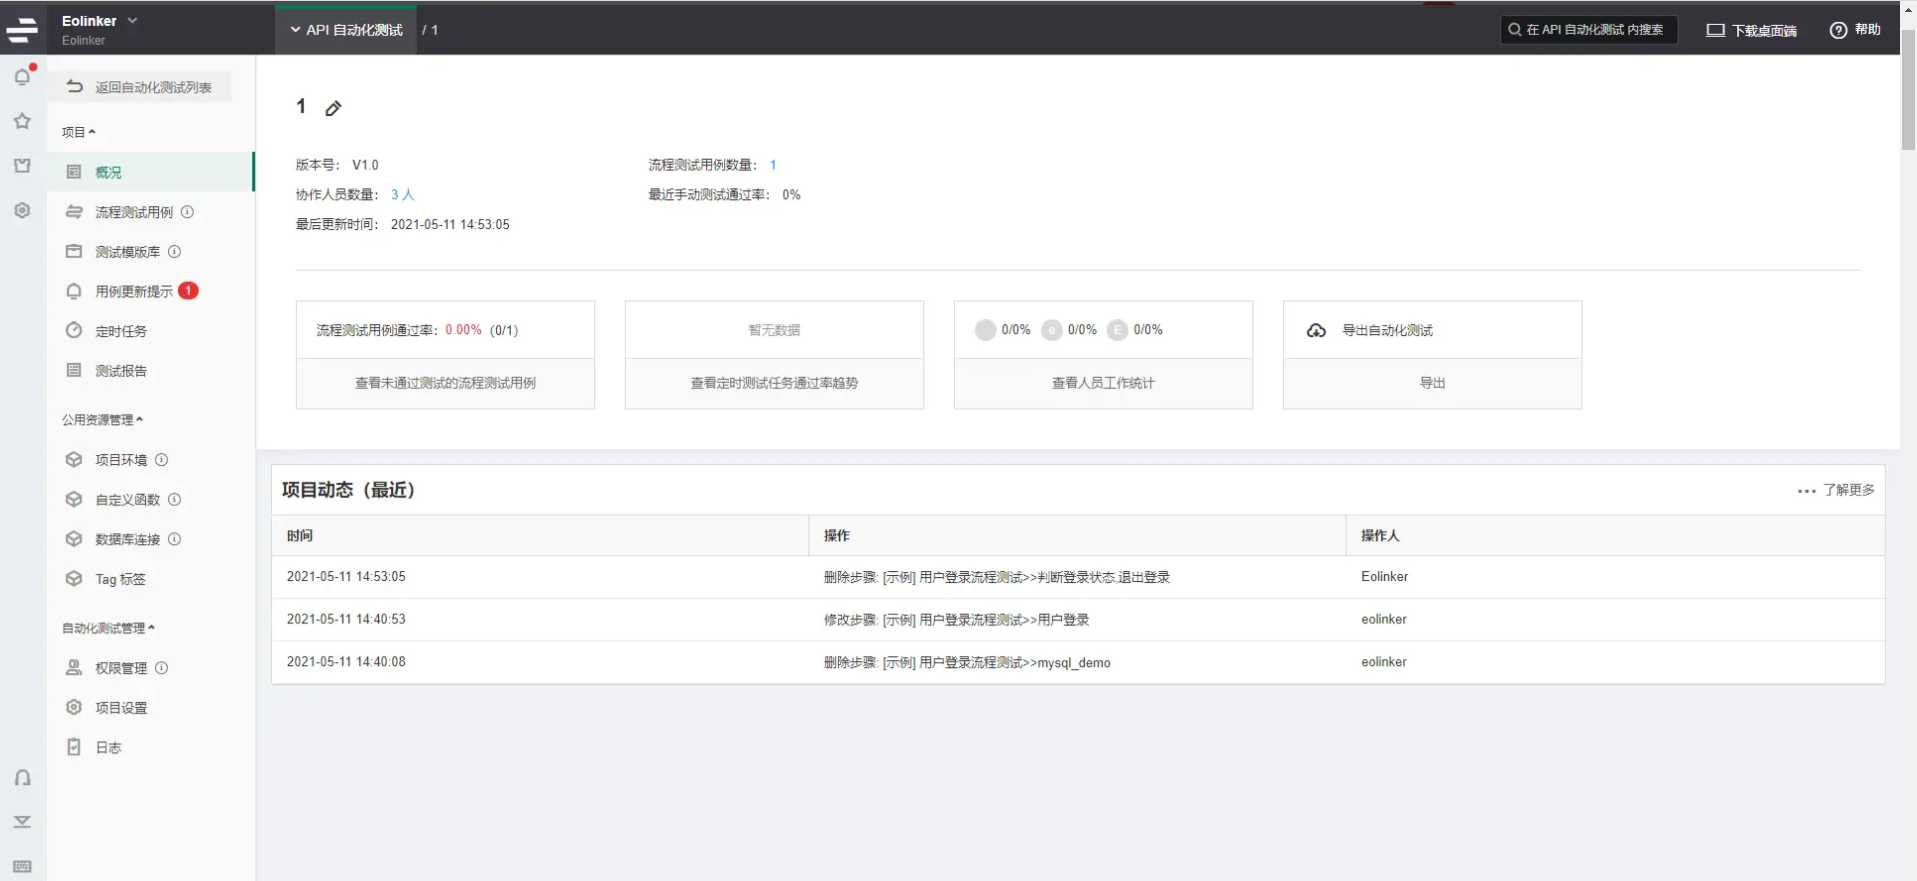Click the 流程测试用例数量 value 1 link
This screenshot has height=881, width=1917.
point(773,165)
